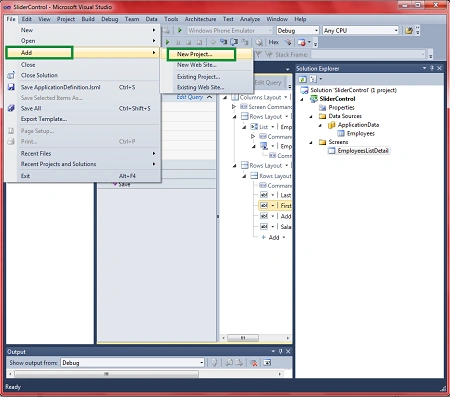Open the control type dropdown on the First row
Screen dimensions: 450x397
[273, 206]
